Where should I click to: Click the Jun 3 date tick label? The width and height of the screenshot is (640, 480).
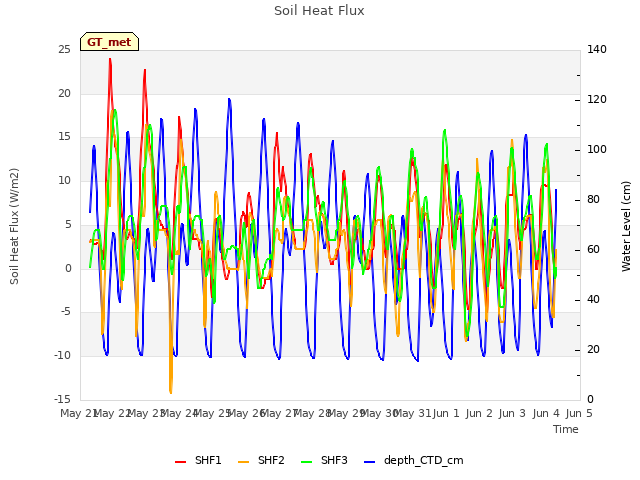[512, 413]
